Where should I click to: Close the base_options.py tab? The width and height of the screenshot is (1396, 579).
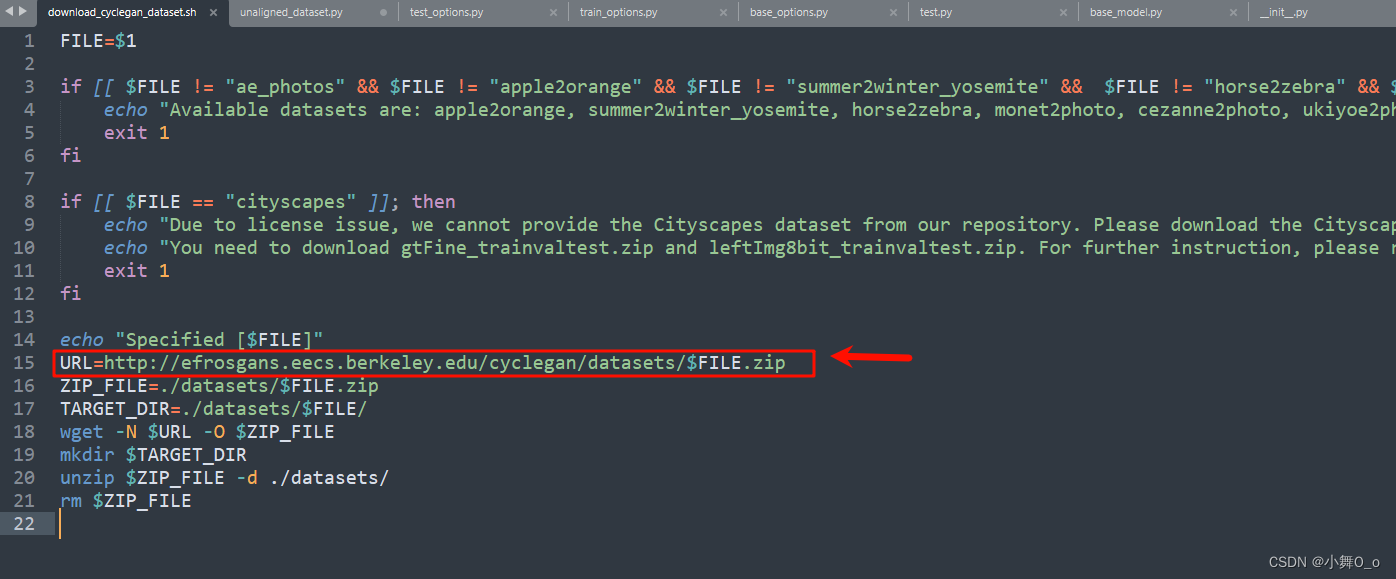[x=893, y=13]
